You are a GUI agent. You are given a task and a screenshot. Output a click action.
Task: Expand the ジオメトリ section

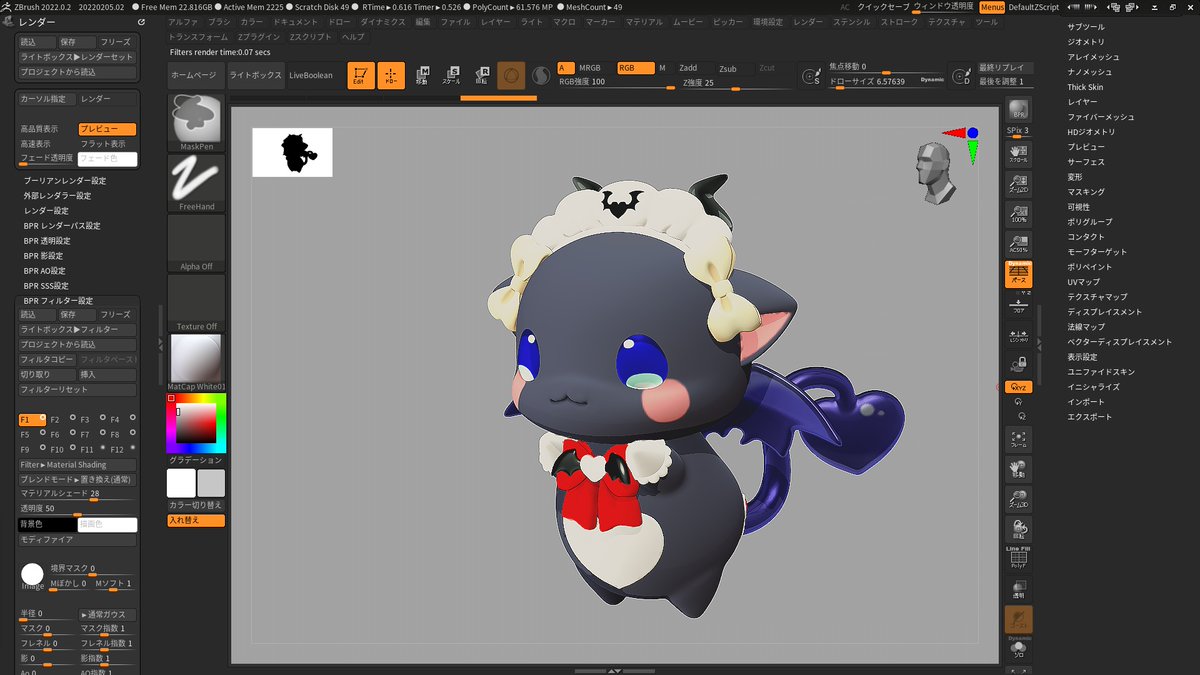1085,42
